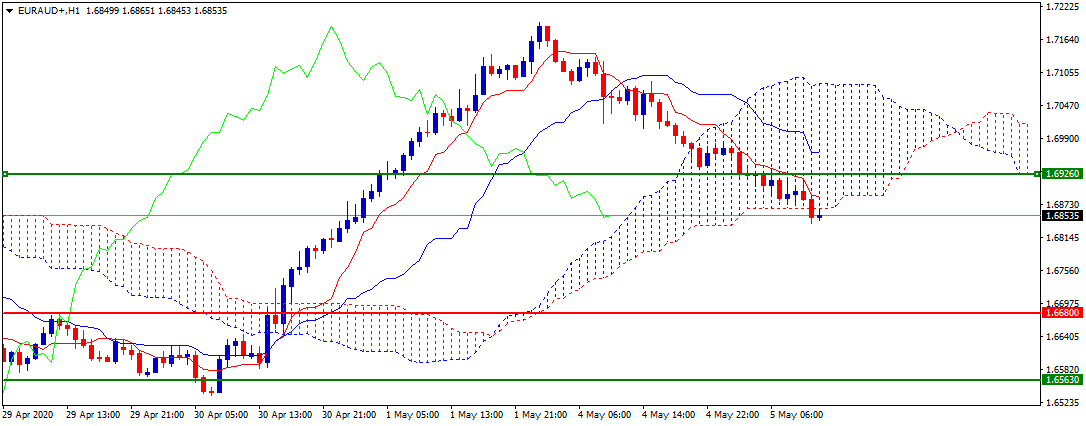Select the green horizontal line at 1.65630

(x=519, y=380)
